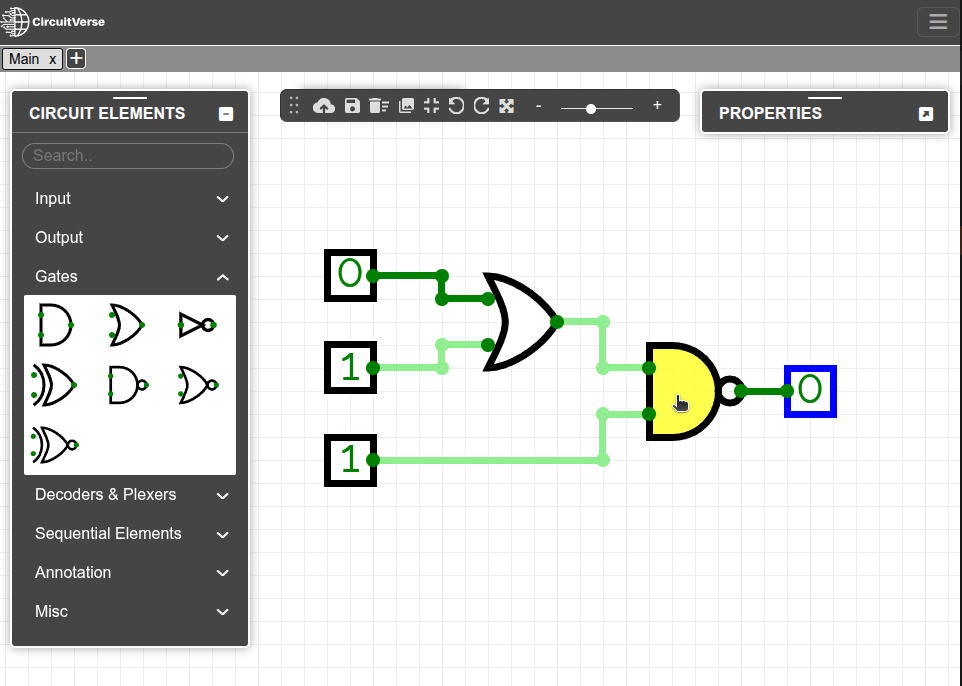Expand the Sequential Elements section
962x686 pixels.
[130, 534]
